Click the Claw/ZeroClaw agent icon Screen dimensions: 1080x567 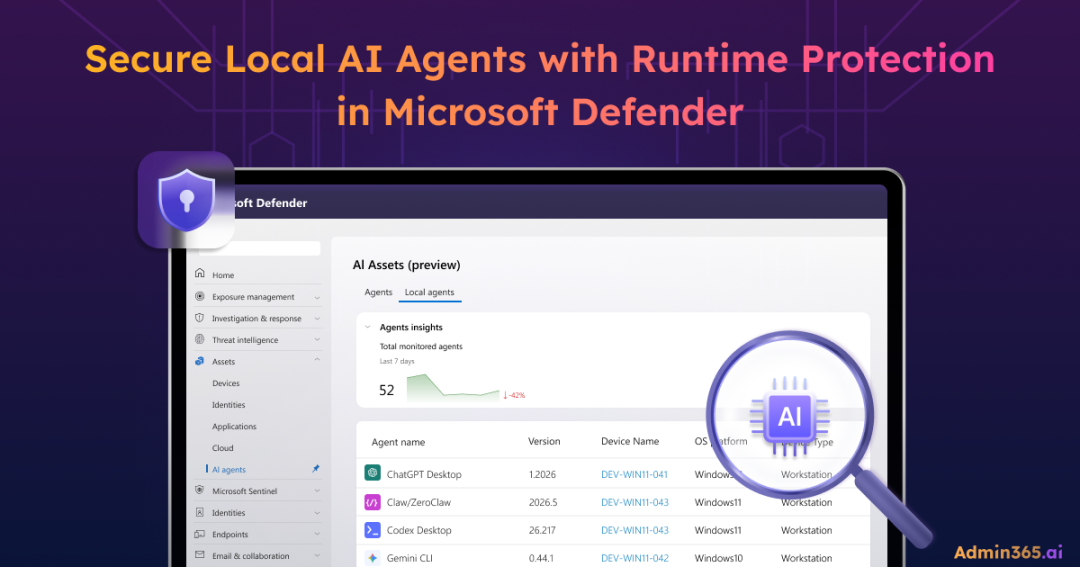click(373, 502)
